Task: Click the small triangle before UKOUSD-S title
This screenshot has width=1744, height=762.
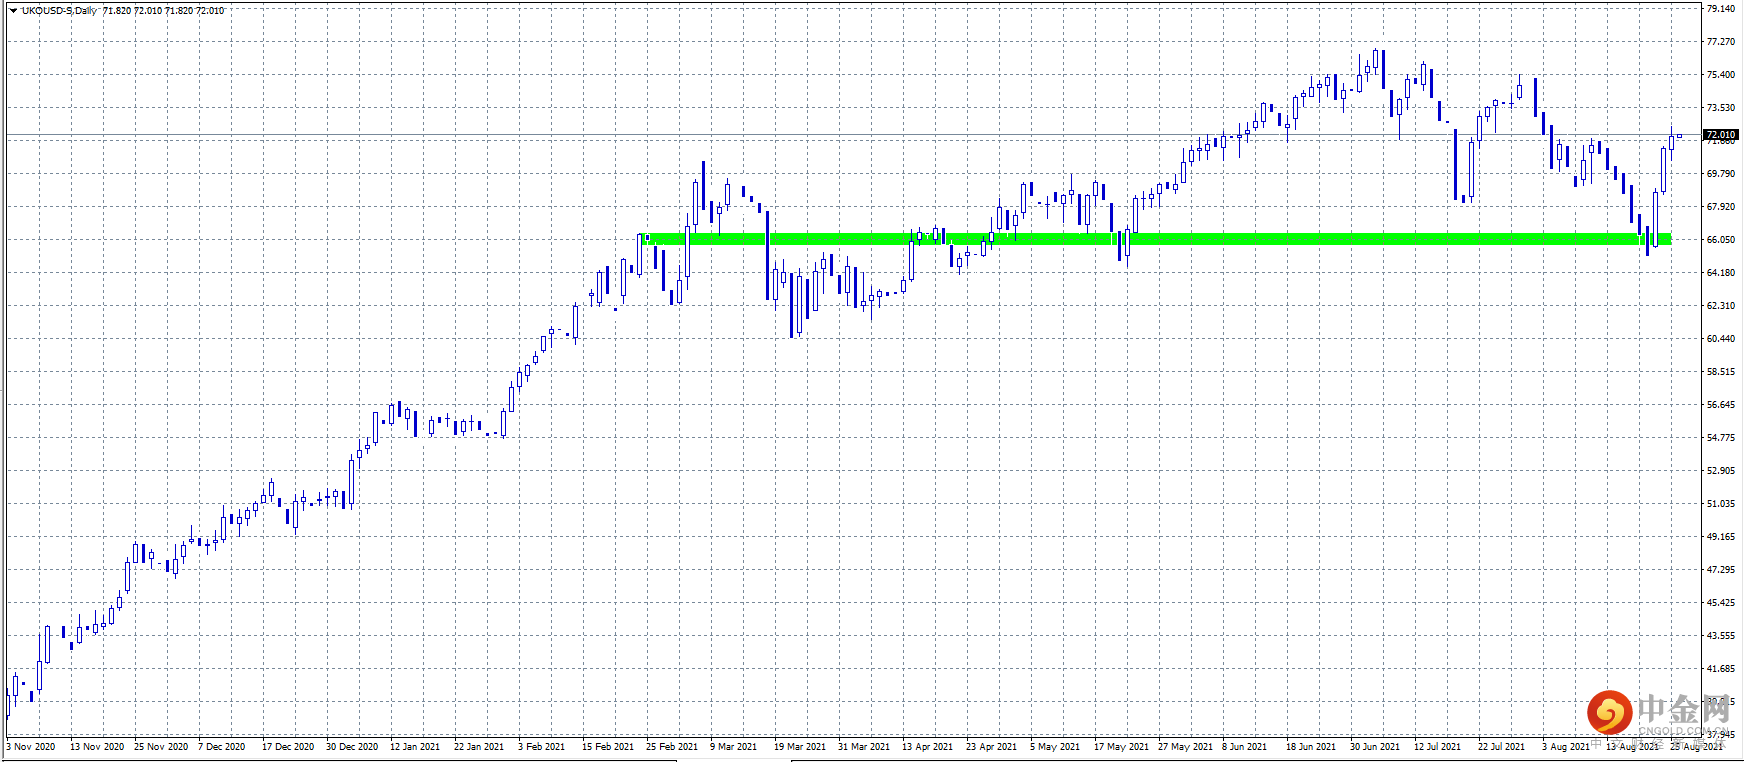Action: point(13,11)
